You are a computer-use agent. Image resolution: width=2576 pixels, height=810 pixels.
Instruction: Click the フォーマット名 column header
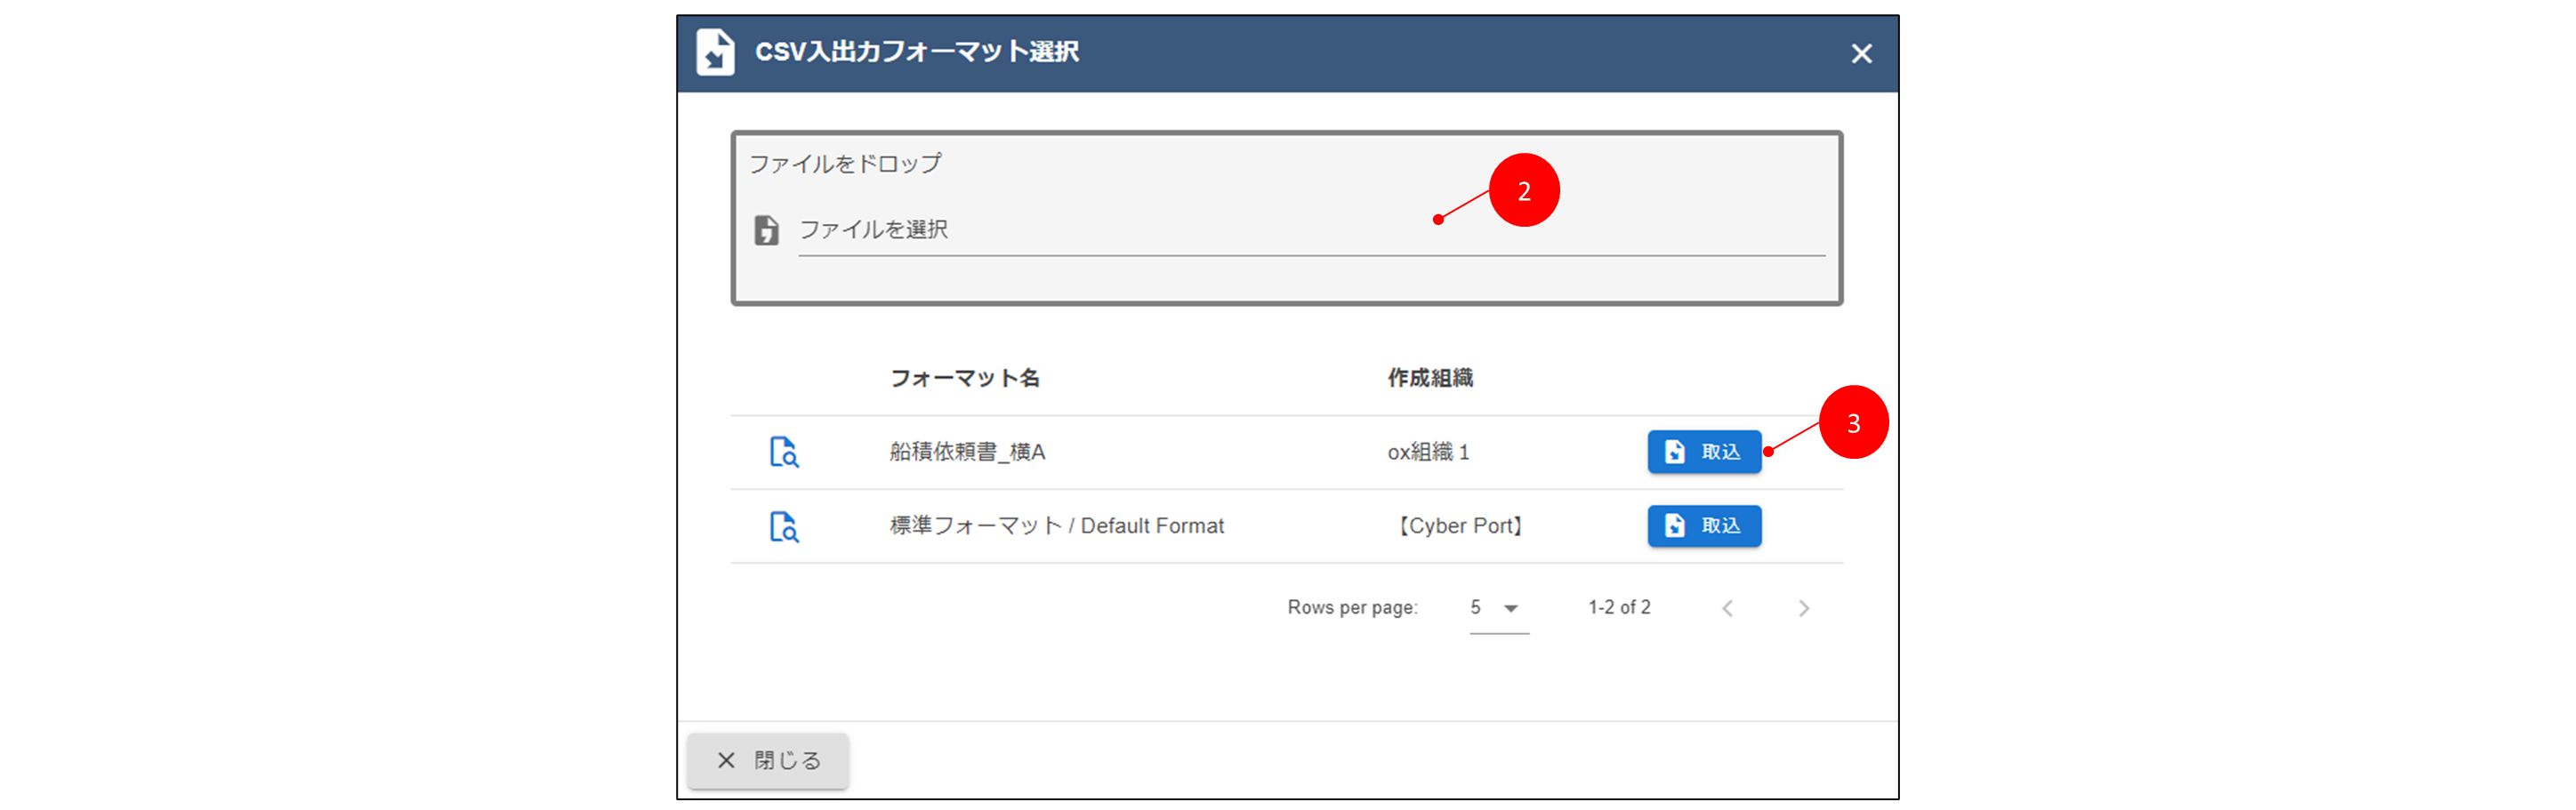[964, 378]
